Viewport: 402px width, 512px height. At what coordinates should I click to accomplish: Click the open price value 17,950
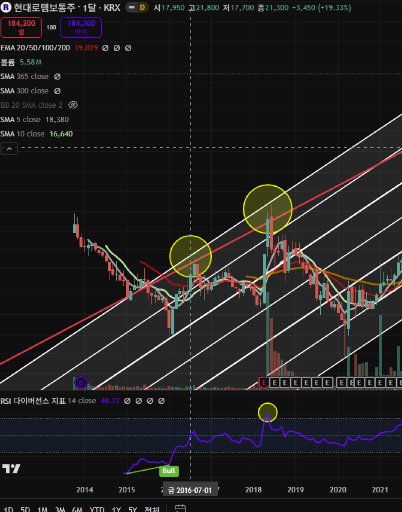coord(173,7)
